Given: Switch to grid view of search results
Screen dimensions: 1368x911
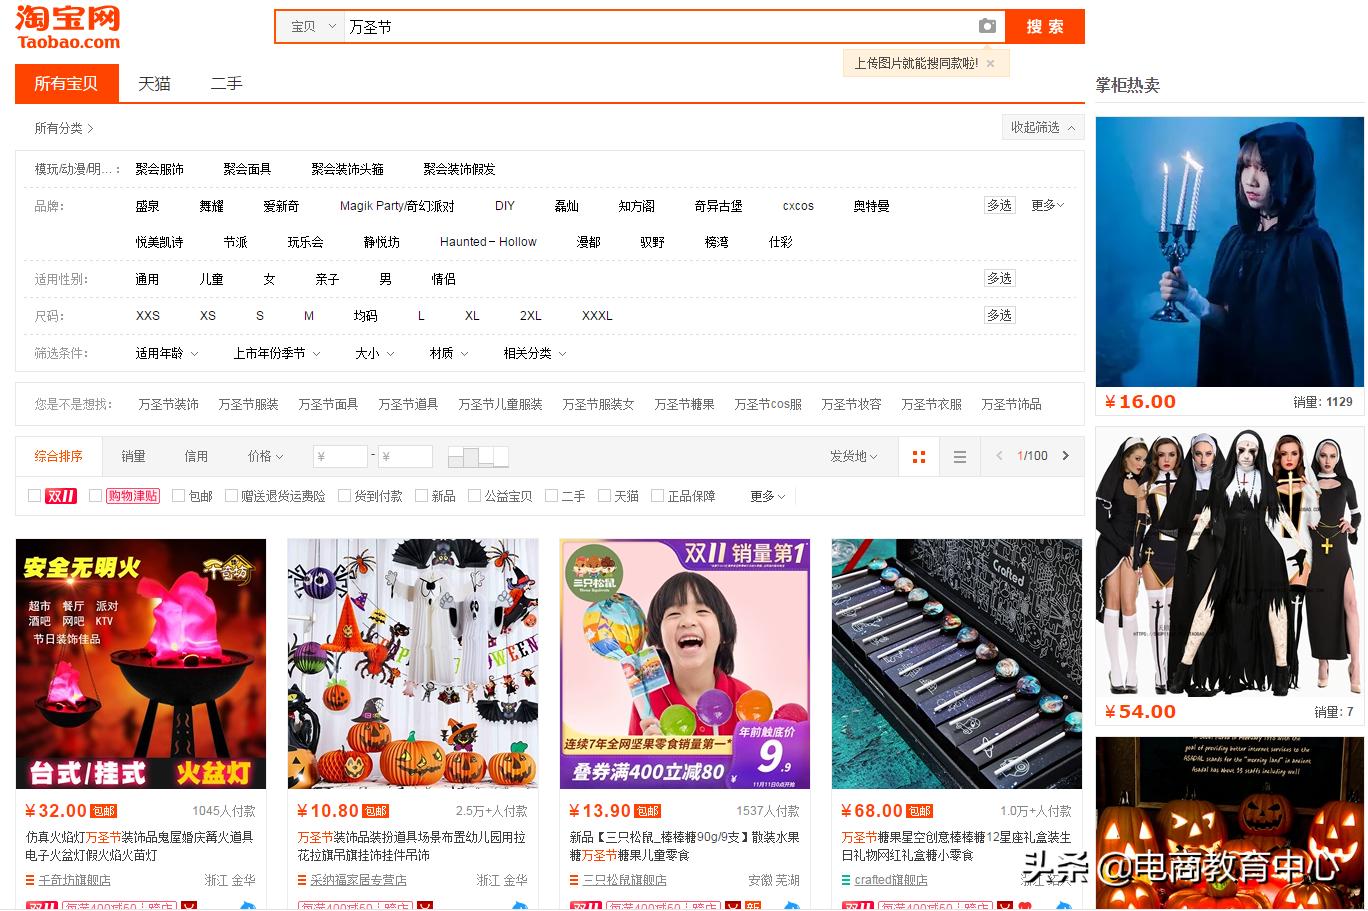Looking at the screenshot, I should coord(918,456).
